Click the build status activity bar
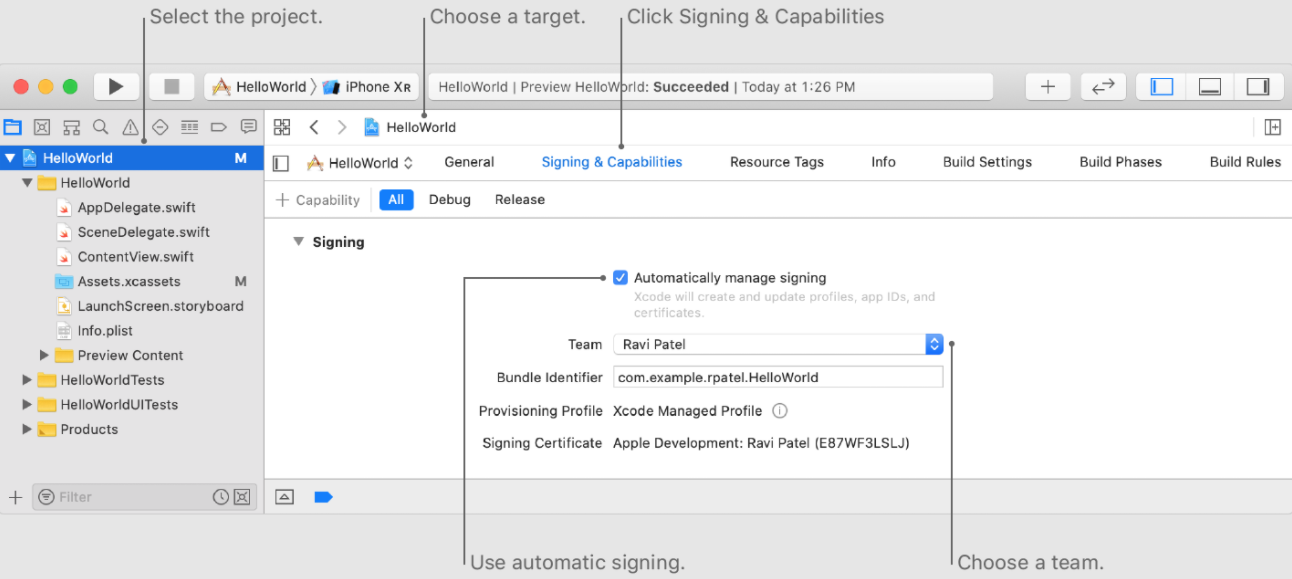 (711, 87)
